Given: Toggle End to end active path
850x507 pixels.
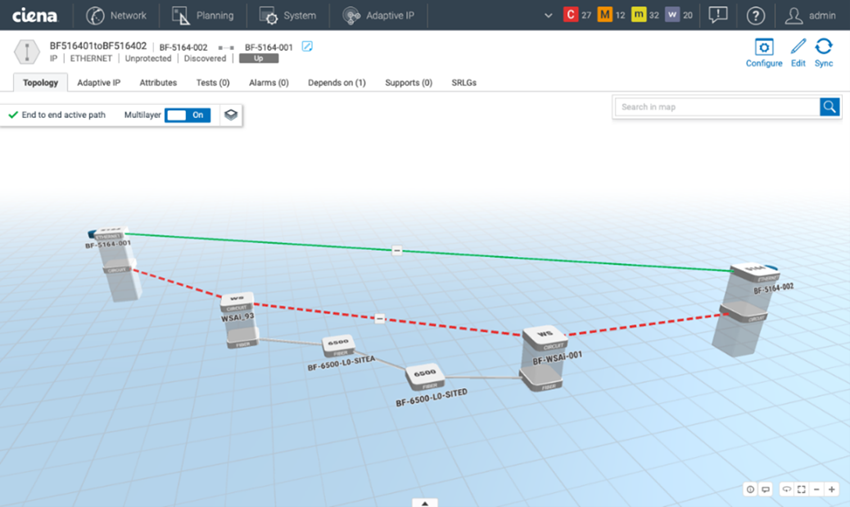Looking at the screenshot, I should coord(57,115).
